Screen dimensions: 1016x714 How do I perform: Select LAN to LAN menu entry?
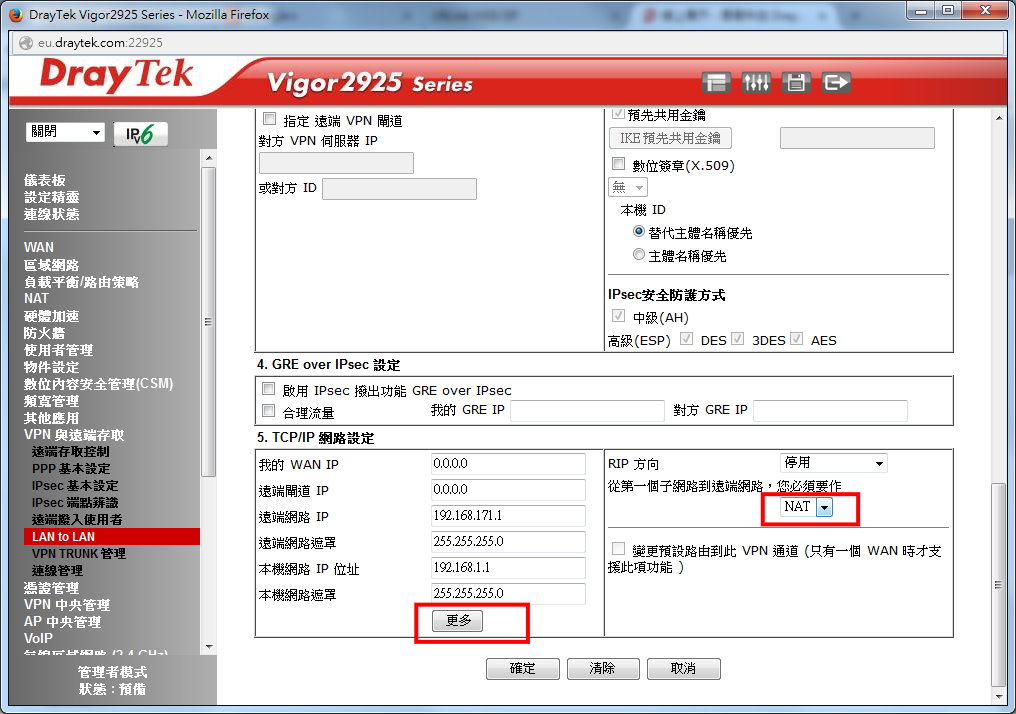pyautogui.click(x=64, y=537)
